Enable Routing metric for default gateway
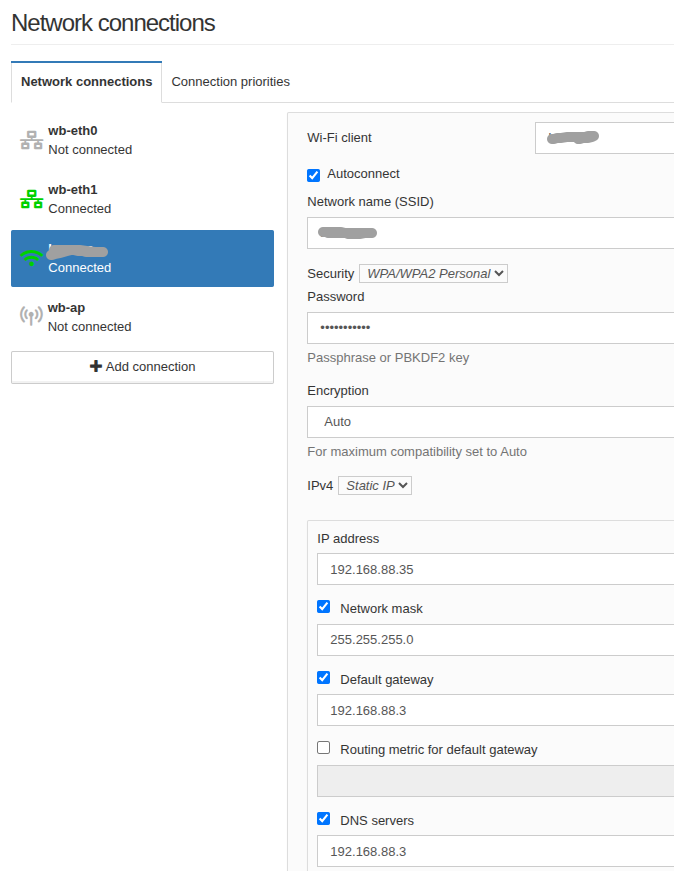674x871 pixels. tap(324, 748)
